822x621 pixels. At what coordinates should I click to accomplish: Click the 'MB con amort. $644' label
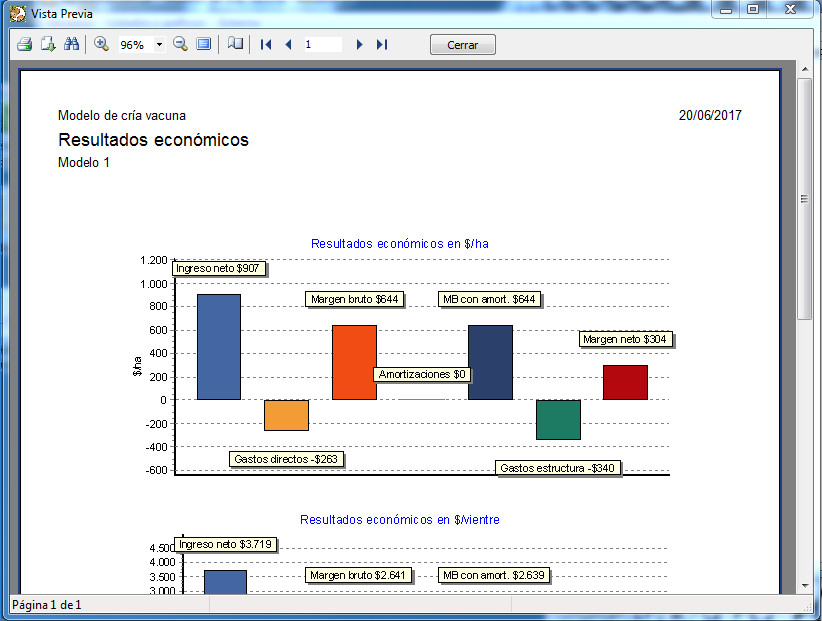click(489, 299)
